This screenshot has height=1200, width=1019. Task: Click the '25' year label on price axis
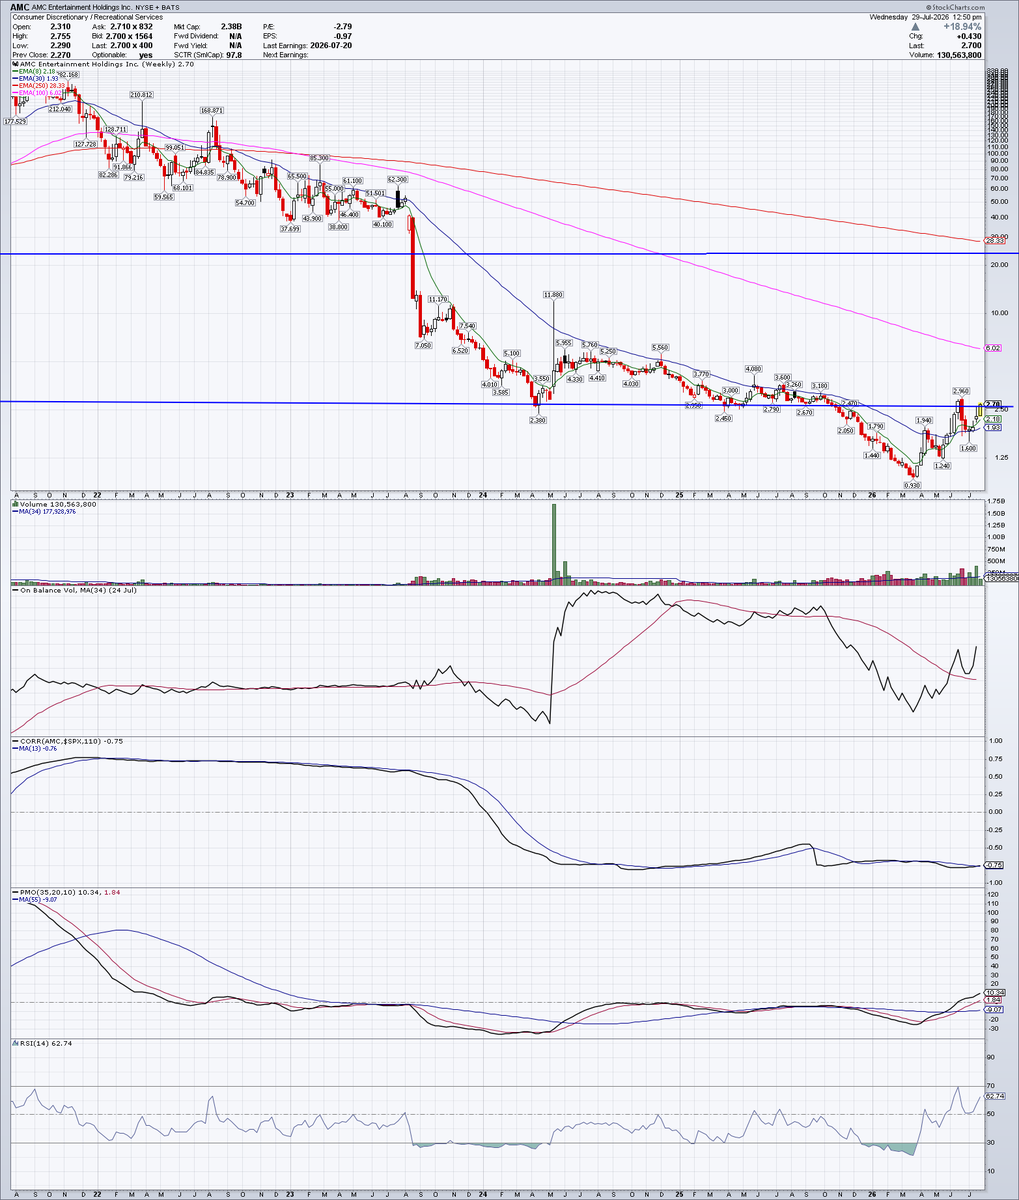click(677, 494)
